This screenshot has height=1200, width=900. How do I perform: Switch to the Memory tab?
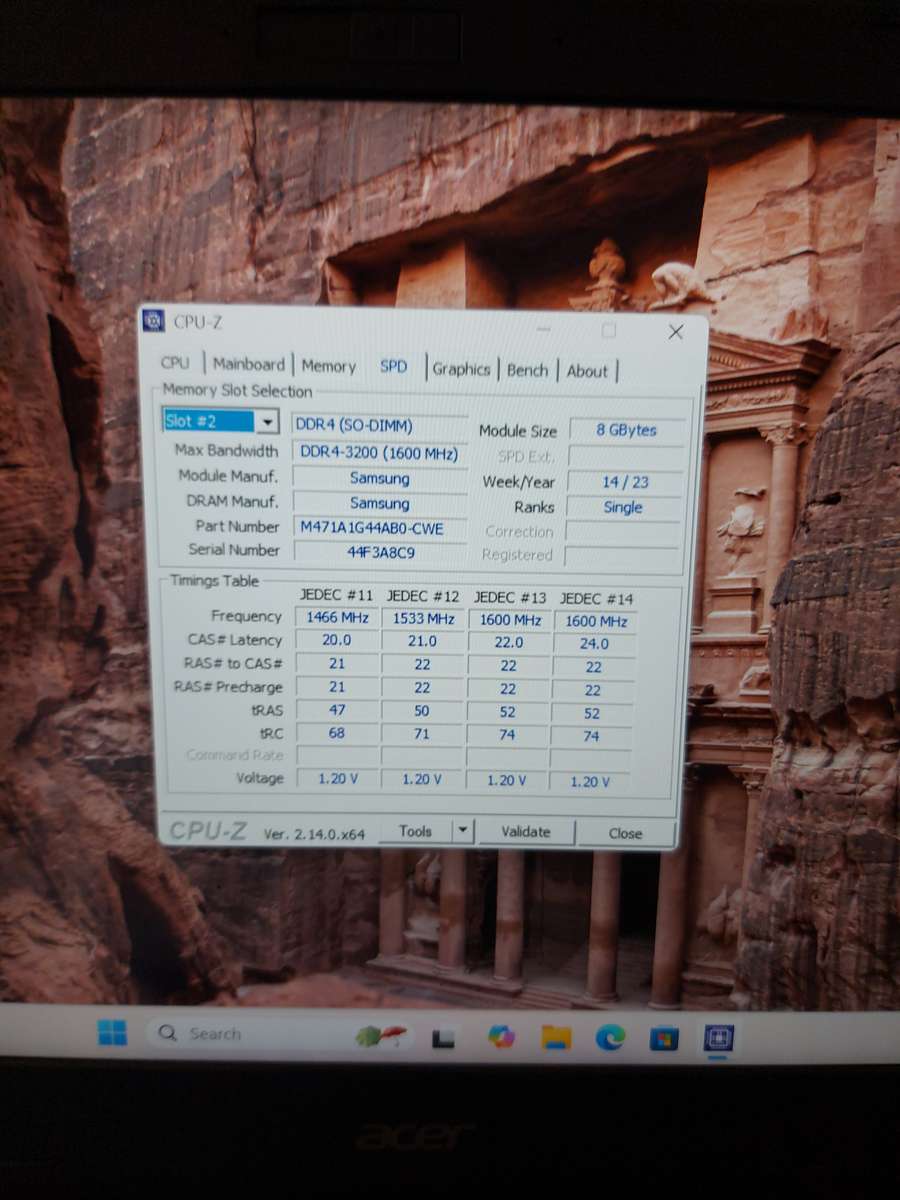[328, 366]
